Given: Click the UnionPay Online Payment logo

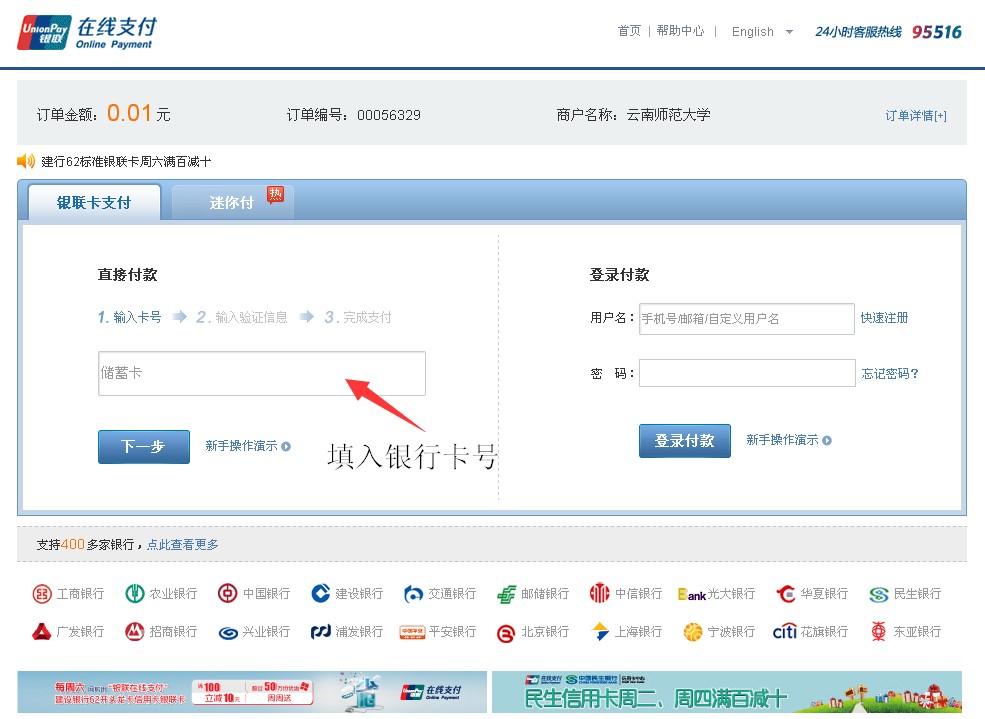Looking at the screenshot, I should 87,32.
